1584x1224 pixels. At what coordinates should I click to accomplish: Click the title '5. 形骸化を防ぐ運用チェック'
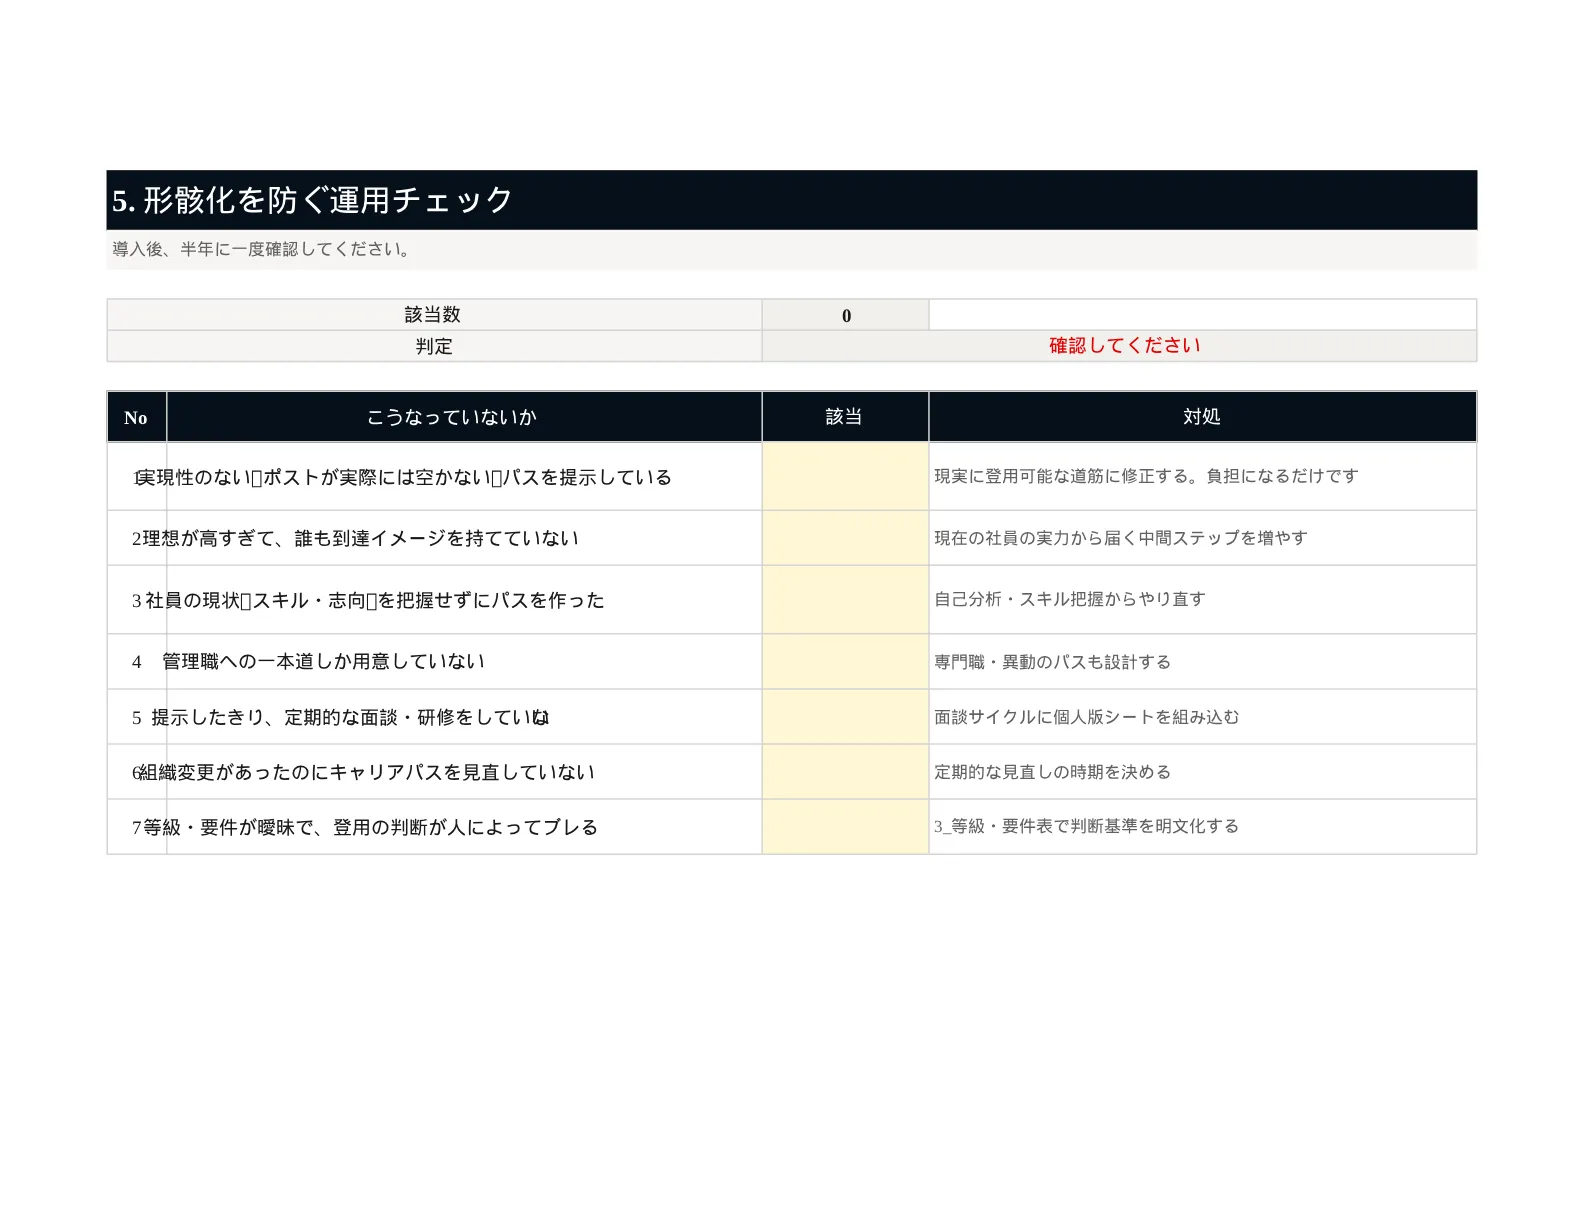pyautogui.click(x=312, y=200)
